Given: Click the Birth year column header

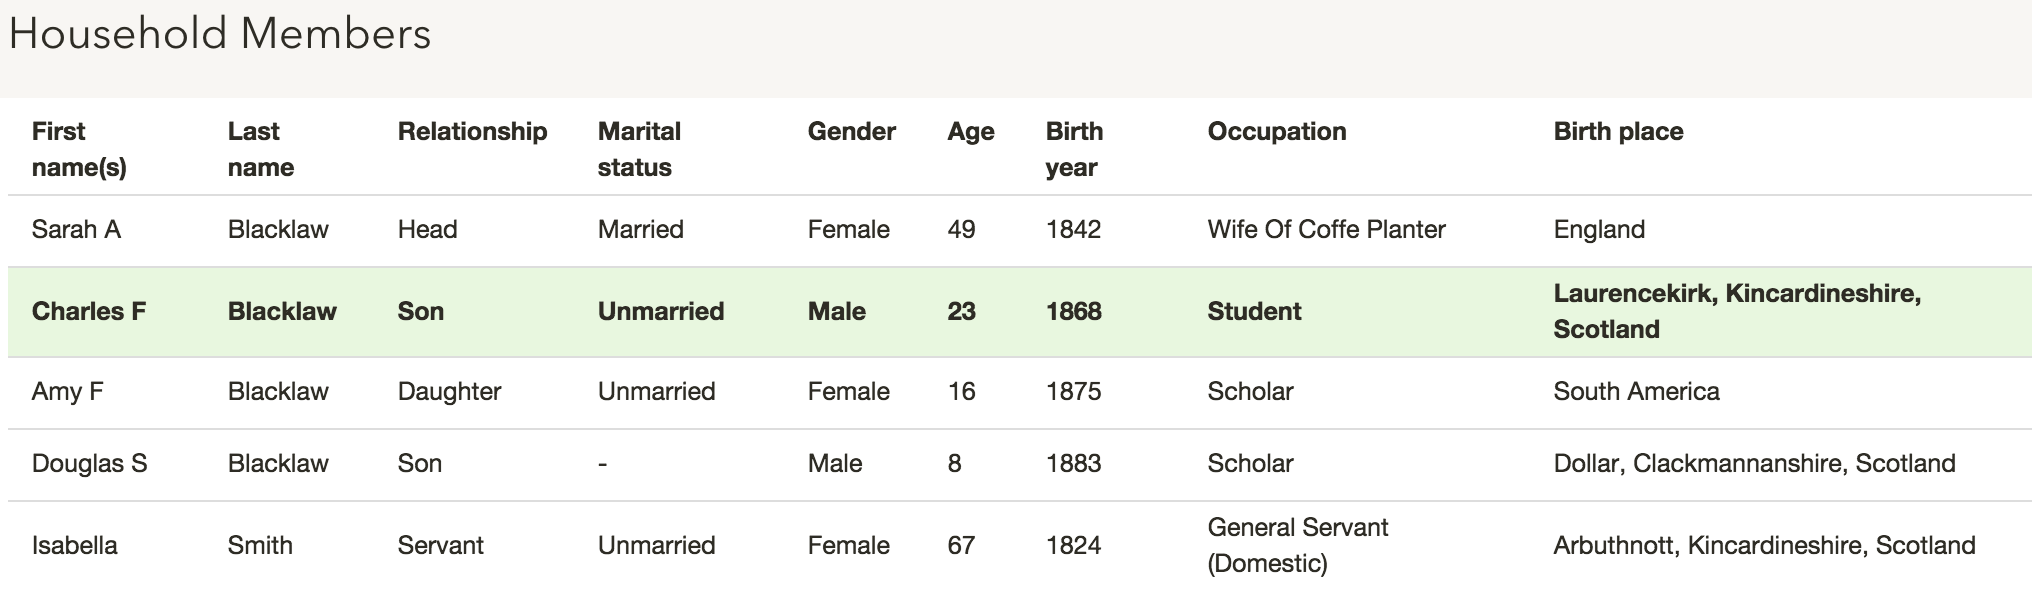Looking at the screenshot, I should coord(1074,149).
